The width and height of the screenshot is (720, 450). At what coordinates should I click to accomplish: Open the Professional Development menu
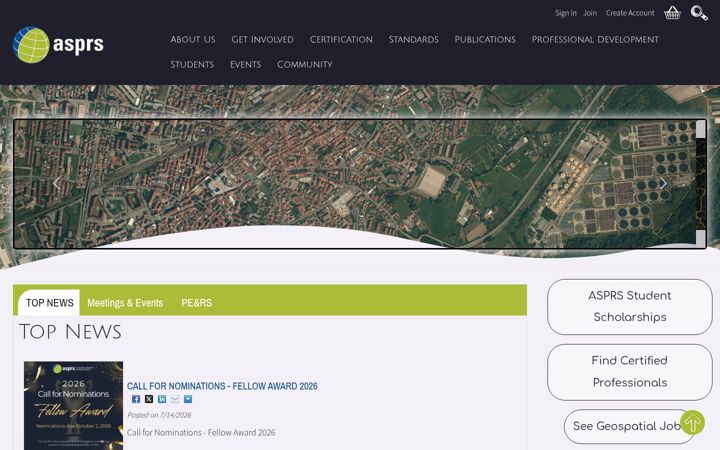point(595,39)
